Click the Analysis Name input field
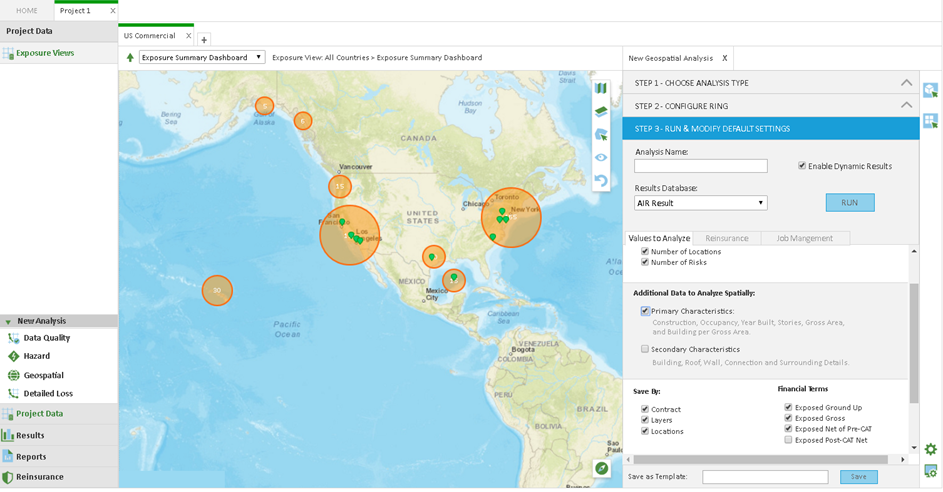The image size is (943, 492). (700, 166)
